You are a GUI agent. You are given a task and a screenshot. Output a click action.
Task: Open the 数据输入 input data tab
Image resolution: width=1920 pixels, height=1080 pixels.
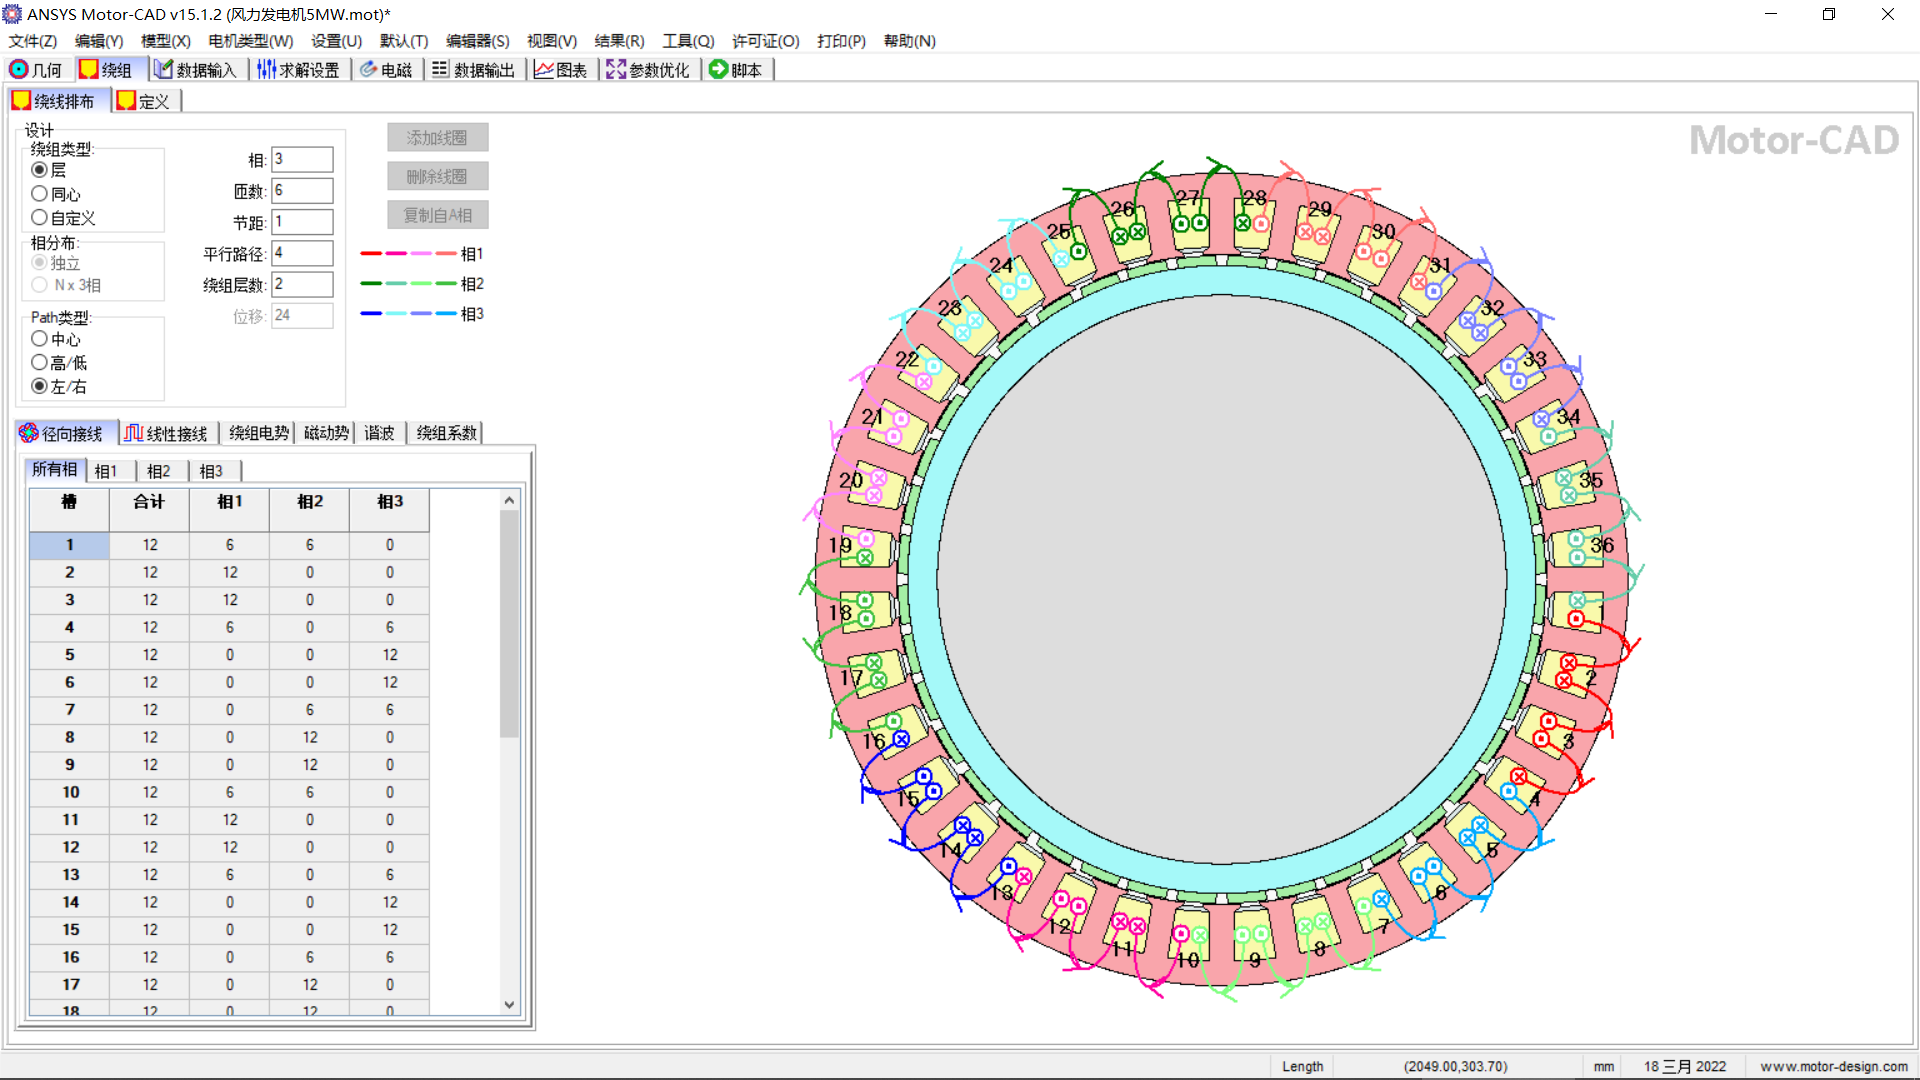pos(196,70)
